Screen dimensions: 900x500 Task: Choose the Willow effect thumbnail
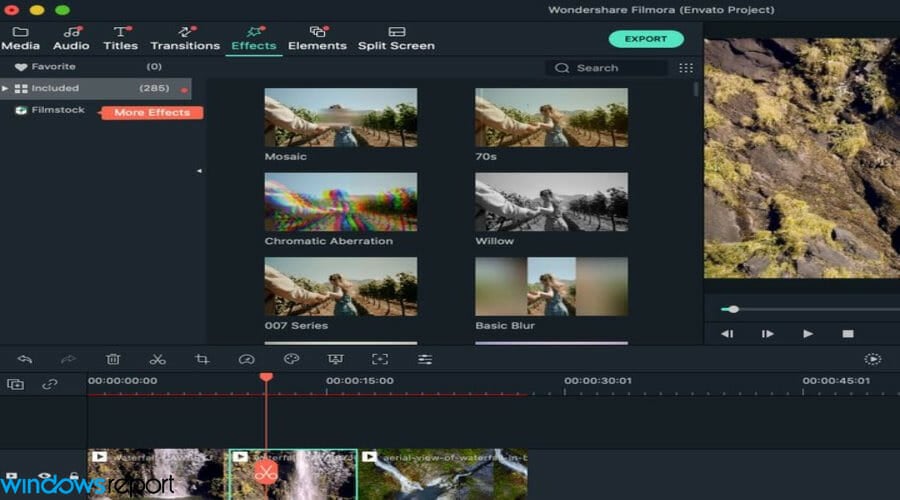[x=551, y=202]
